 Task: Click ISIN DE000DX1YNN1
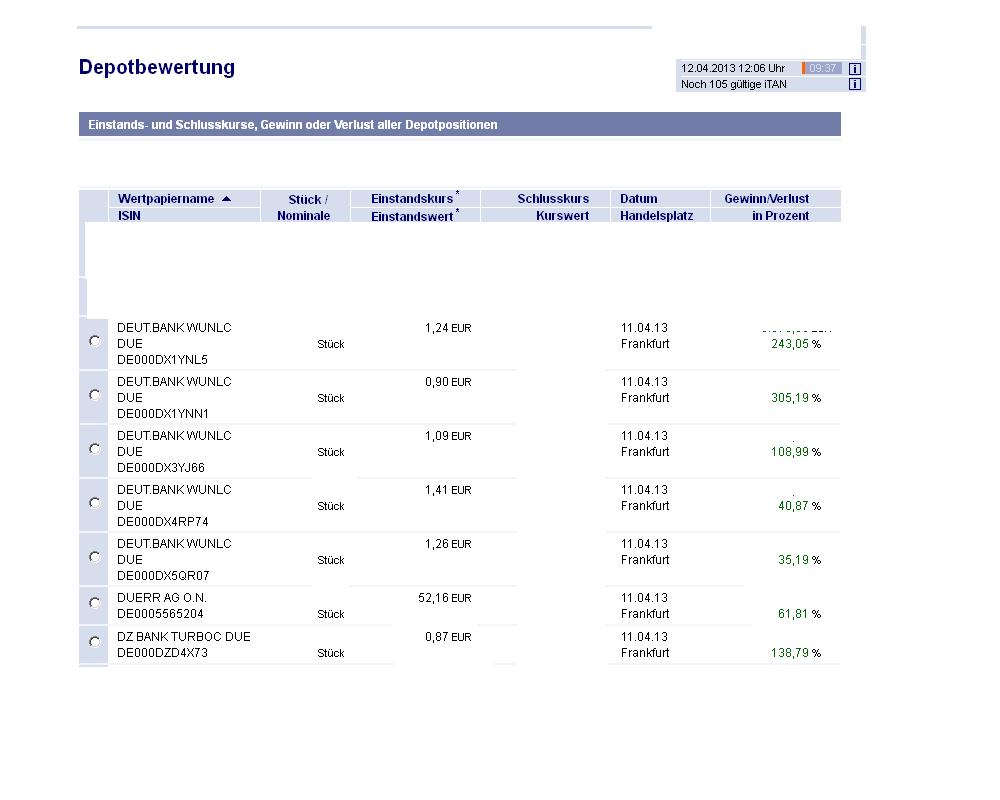click(x=163, y=414)
